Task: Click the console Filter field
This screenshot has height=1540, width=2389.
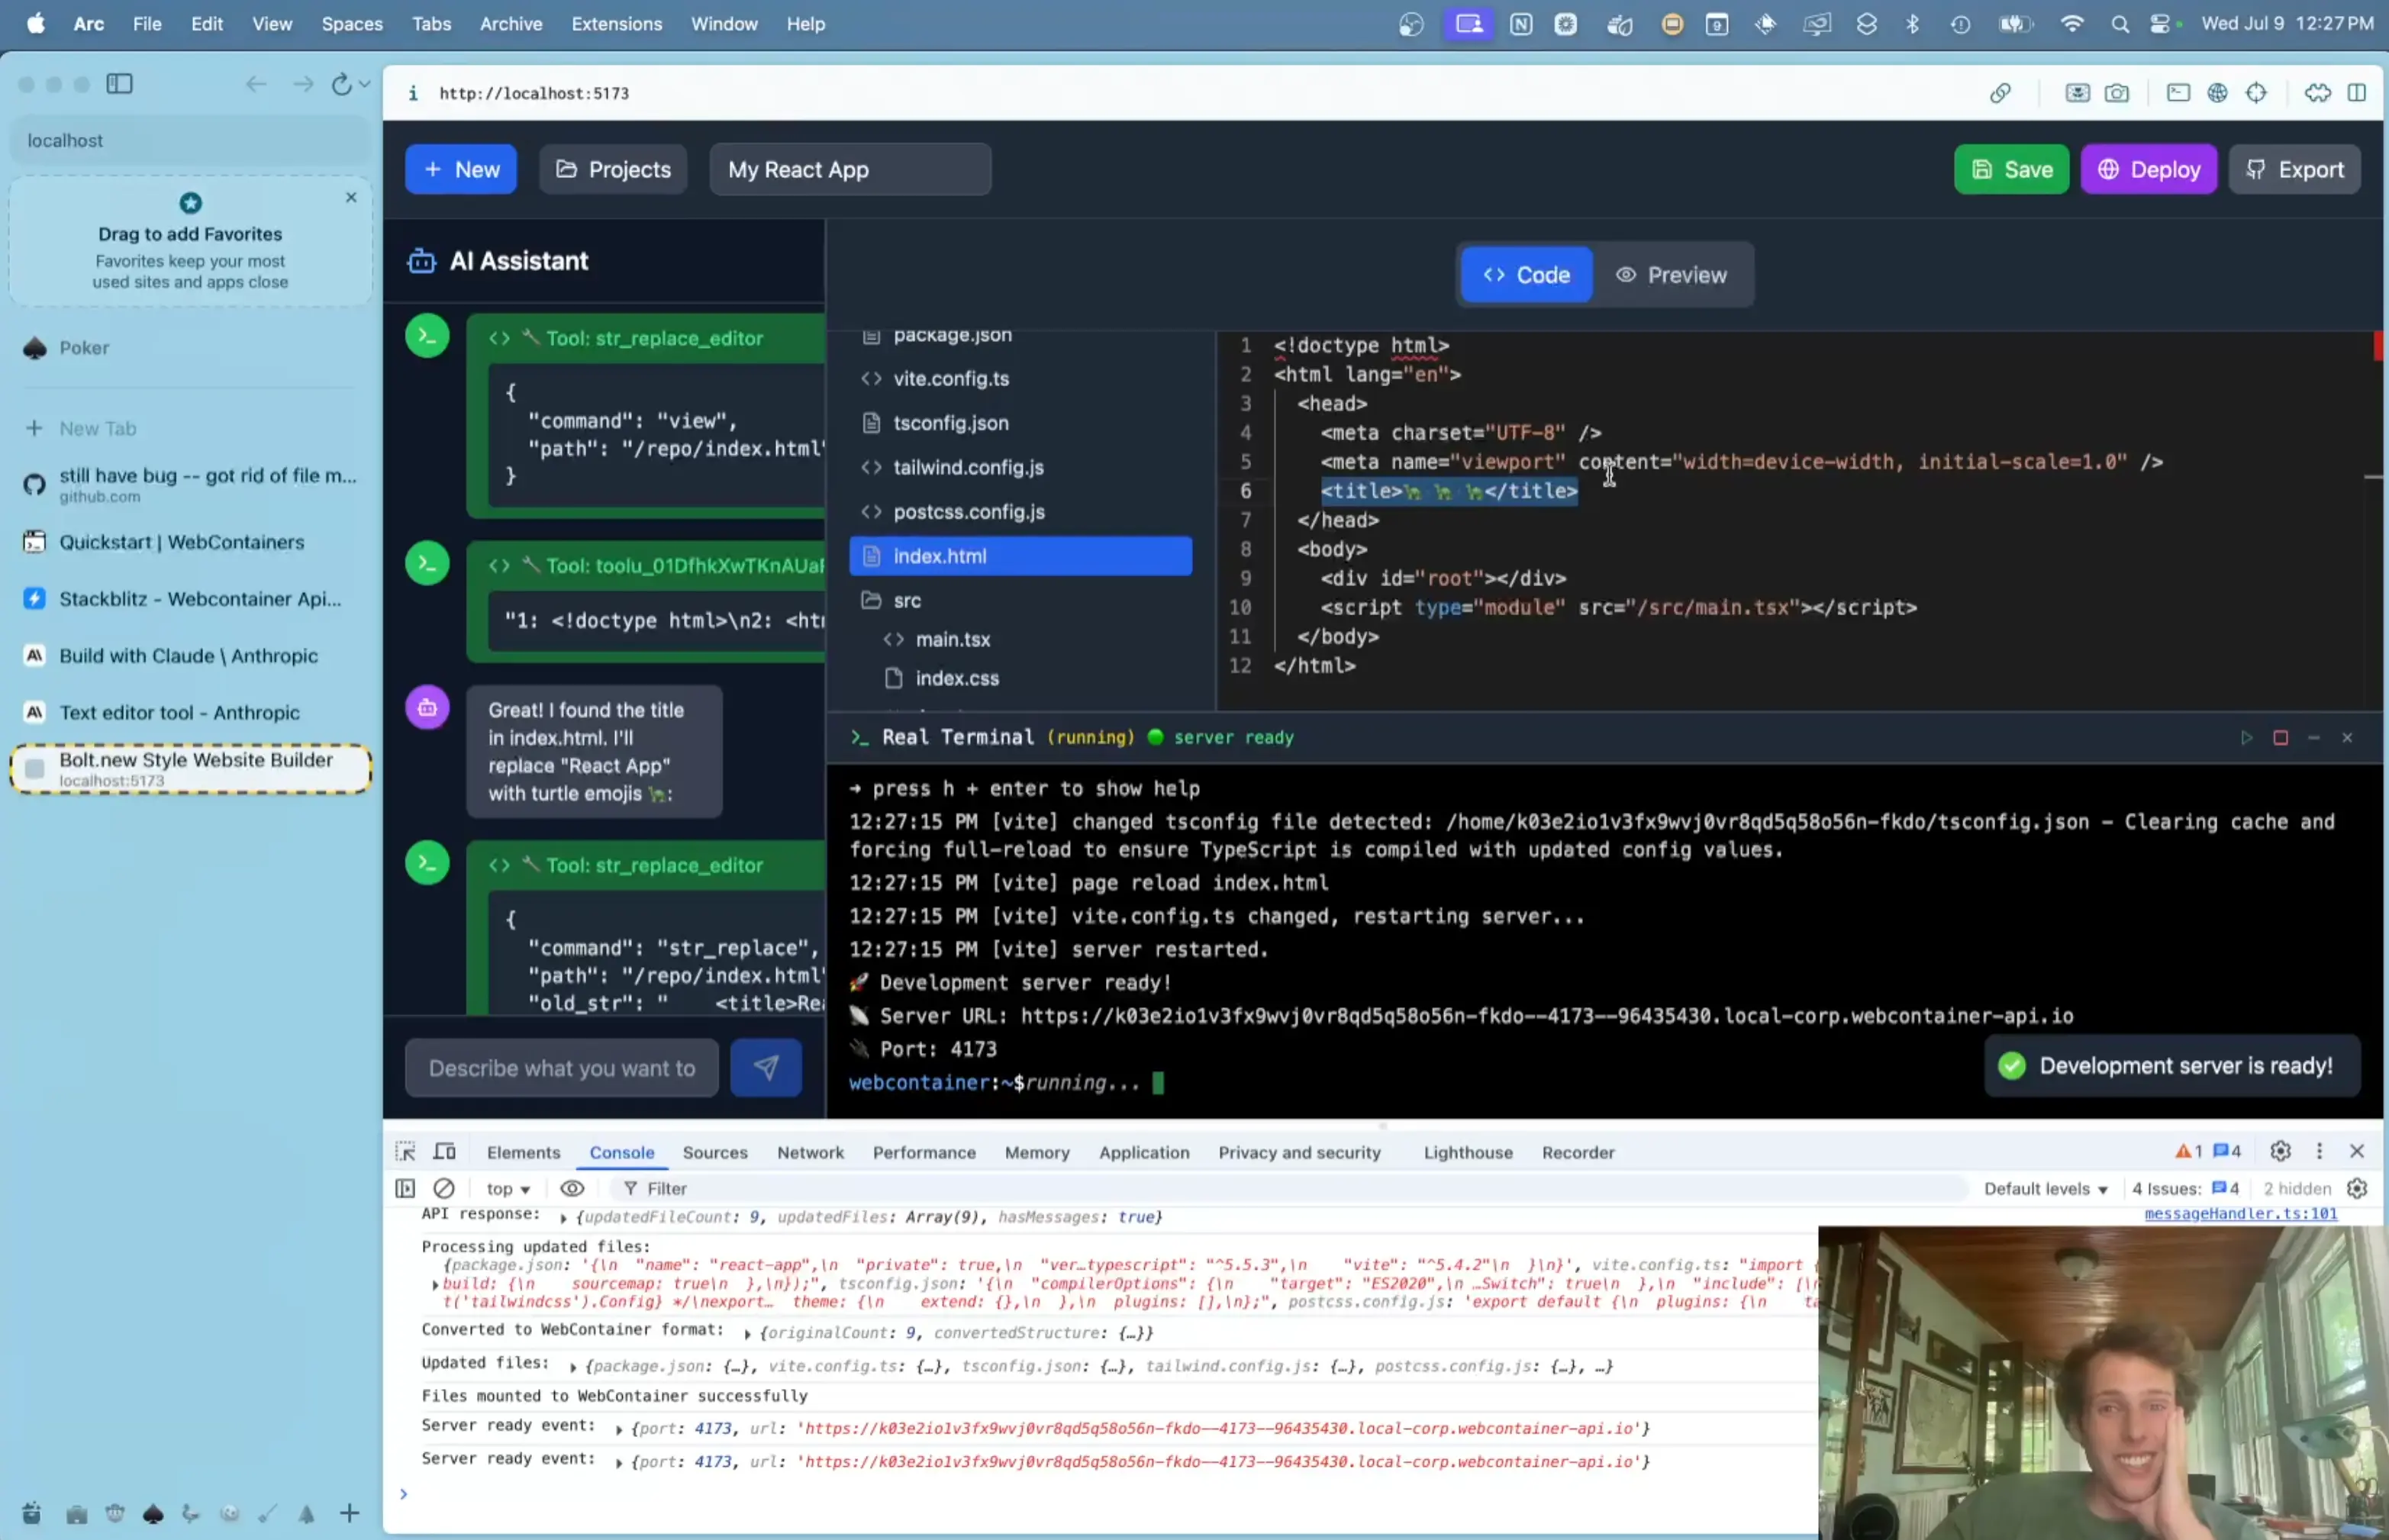Action: tap(1290, 1188)
